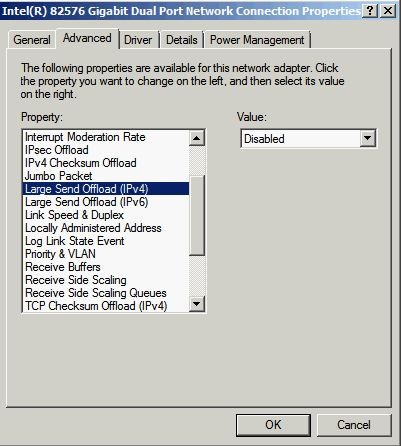Go to the Details tab

coord(182,40)
